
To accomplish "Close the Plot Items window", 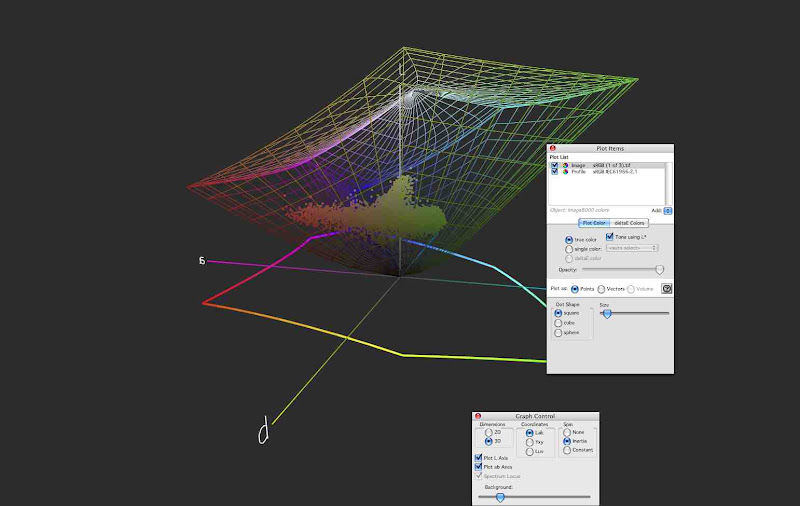I will [x=553, y=148].
